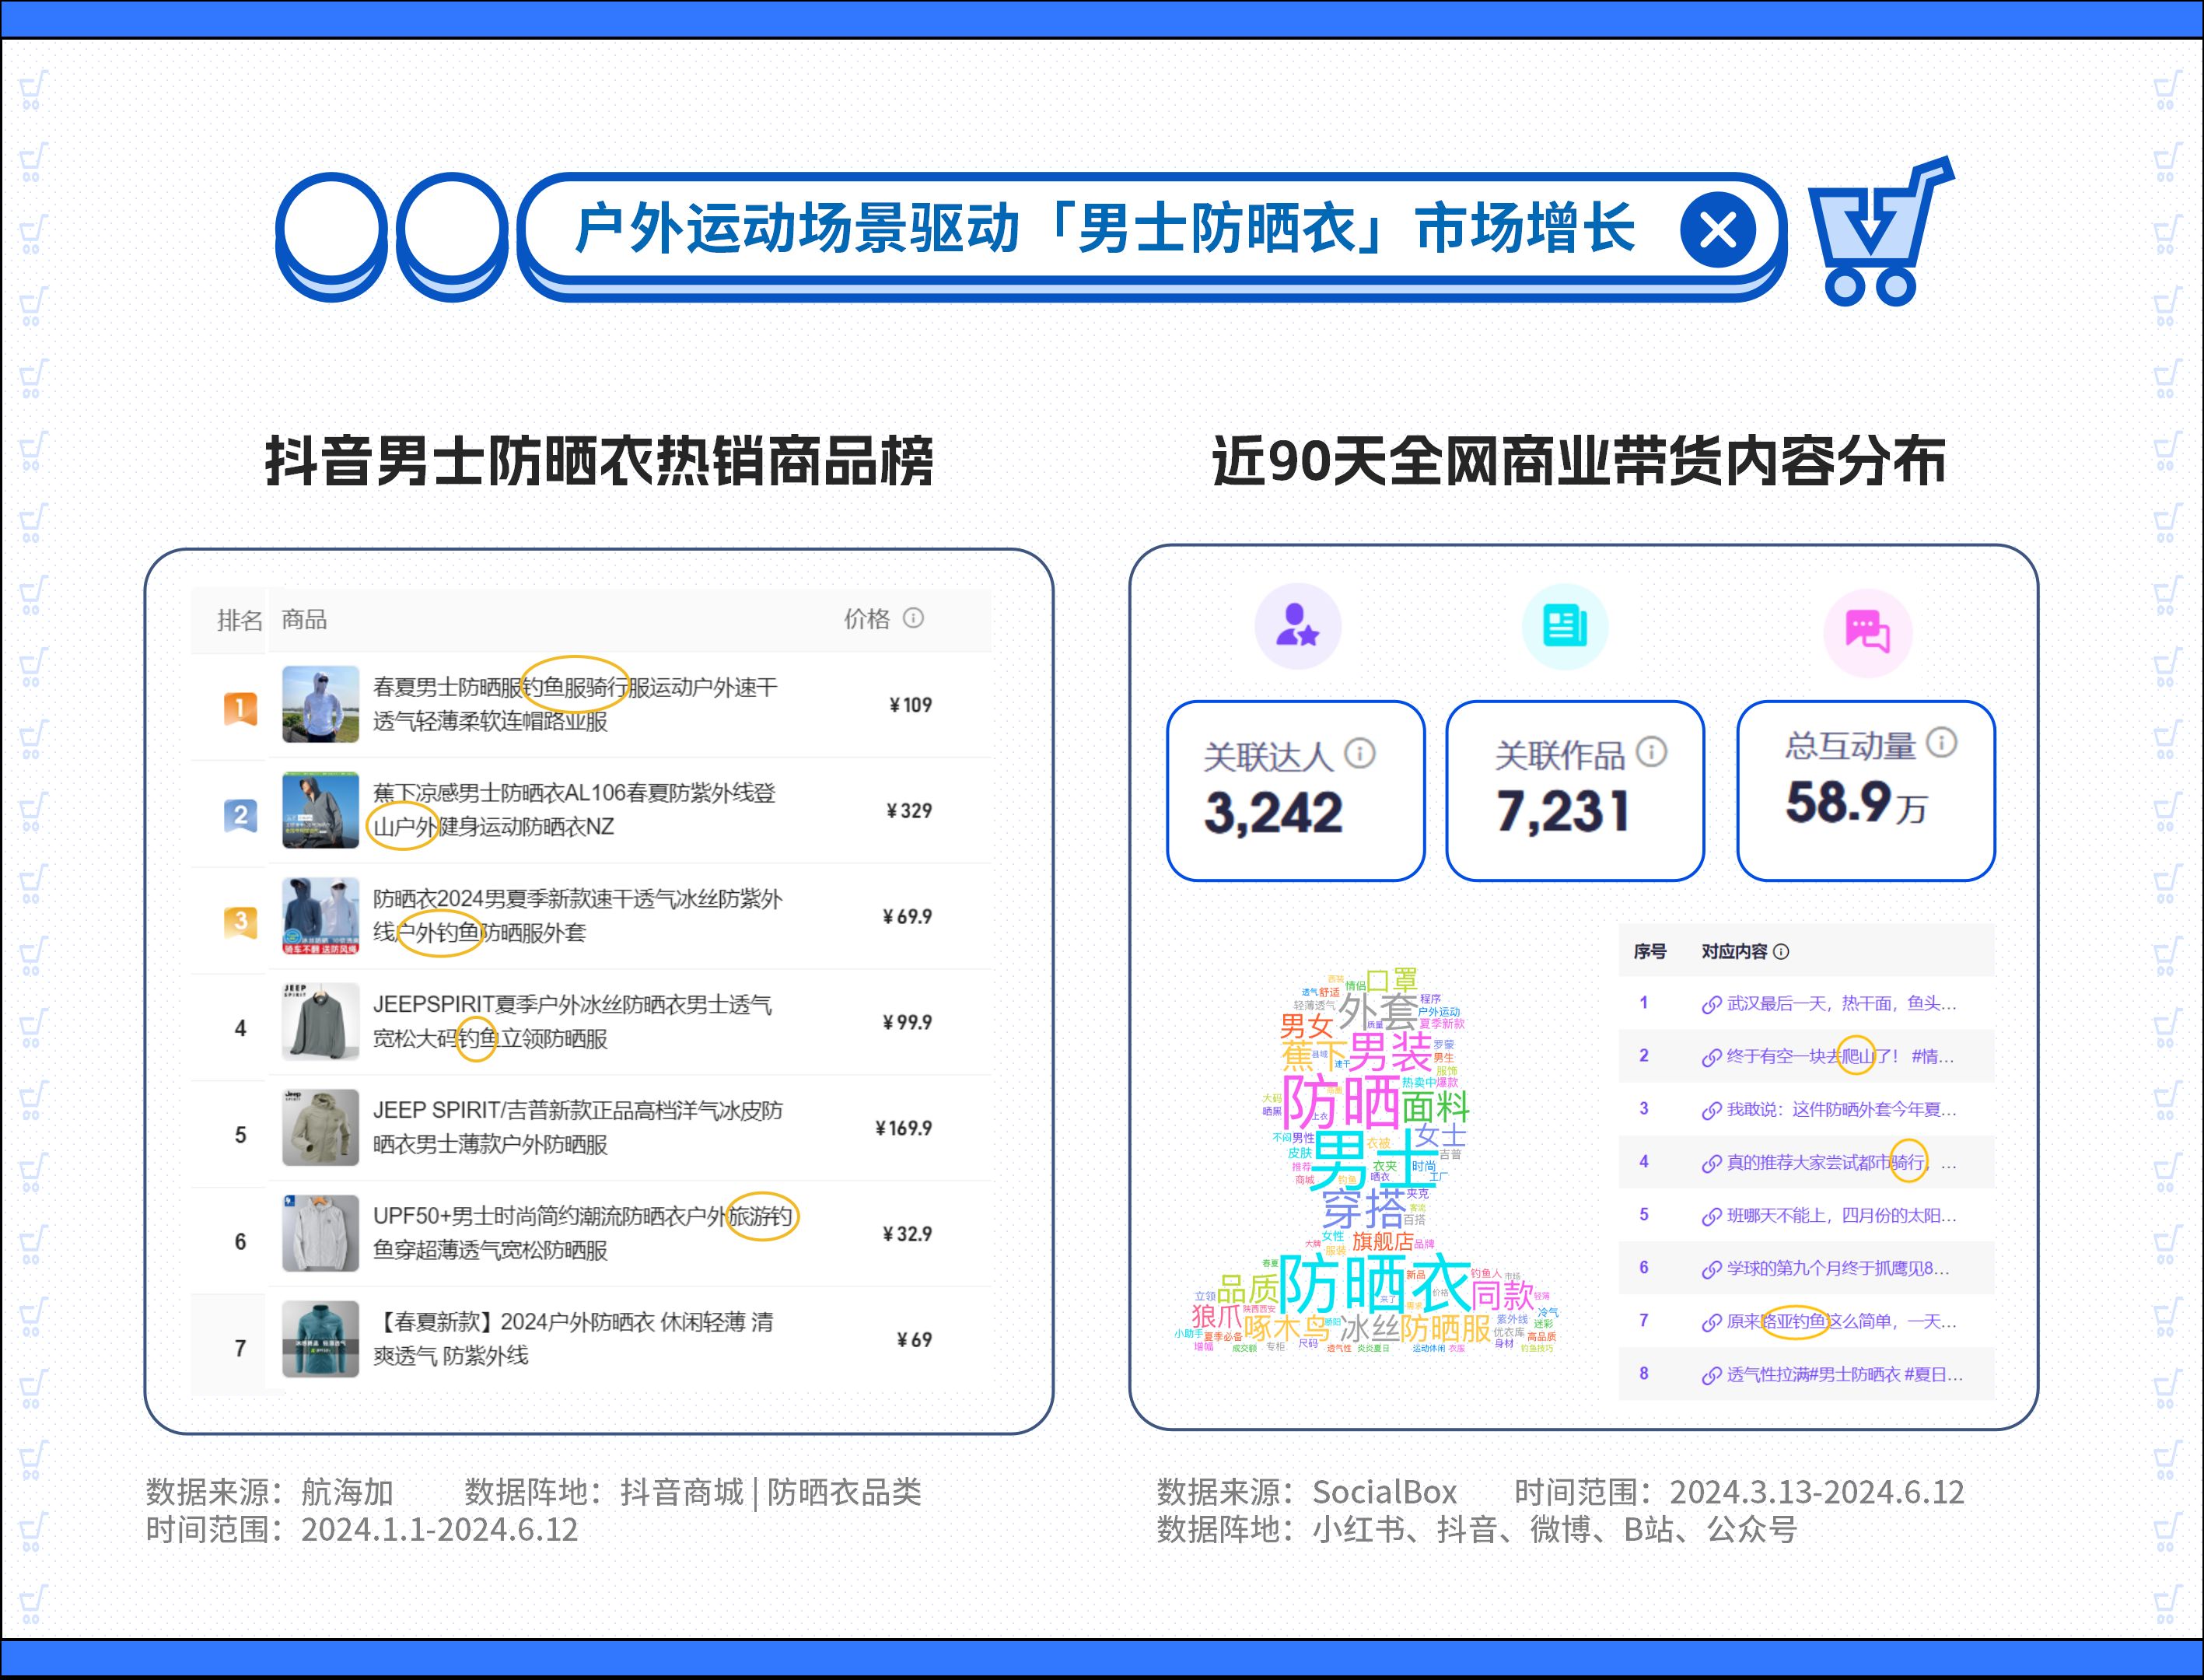Click the orange rank 1 badge
This screenshot has height=1680, width=2204.
coord(240,709)
